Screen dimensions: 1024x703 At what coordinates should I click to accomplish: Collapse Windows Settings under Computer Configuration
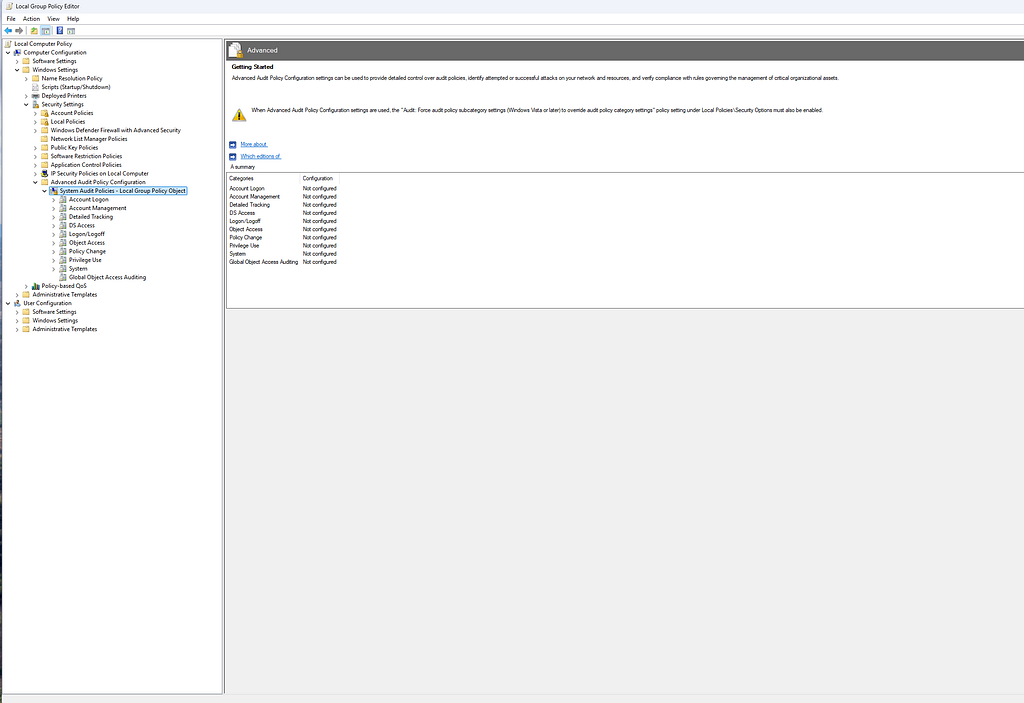click(18, 70)
